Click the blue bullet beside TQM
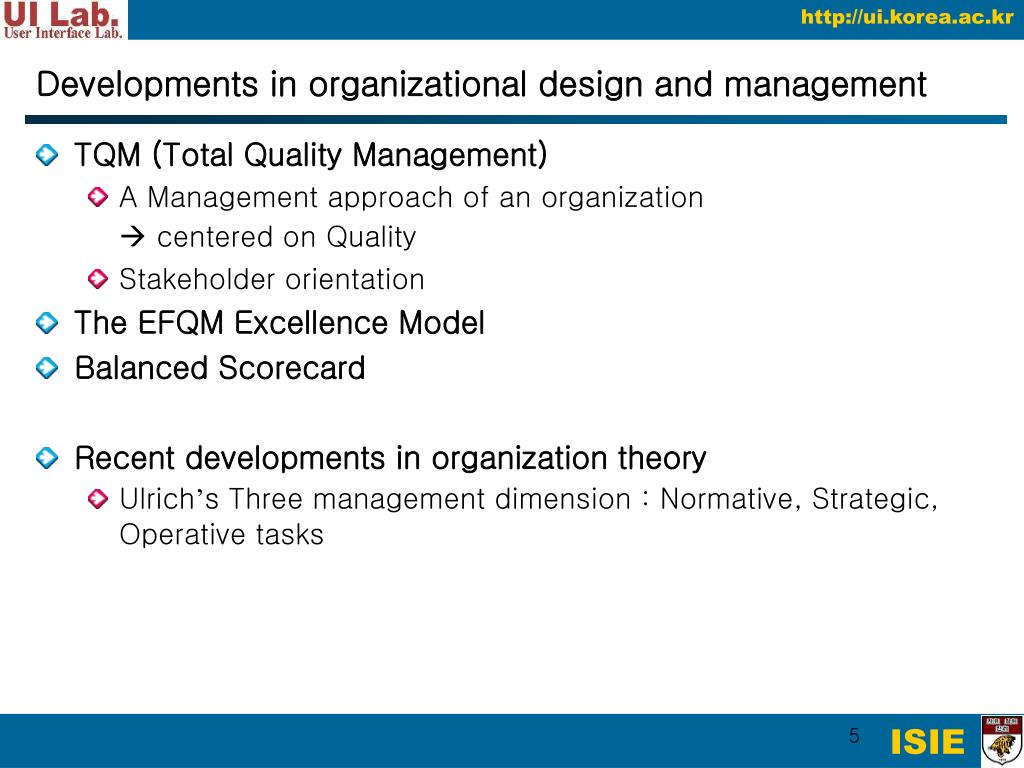The image size is (1024, 768). point(47,155)
